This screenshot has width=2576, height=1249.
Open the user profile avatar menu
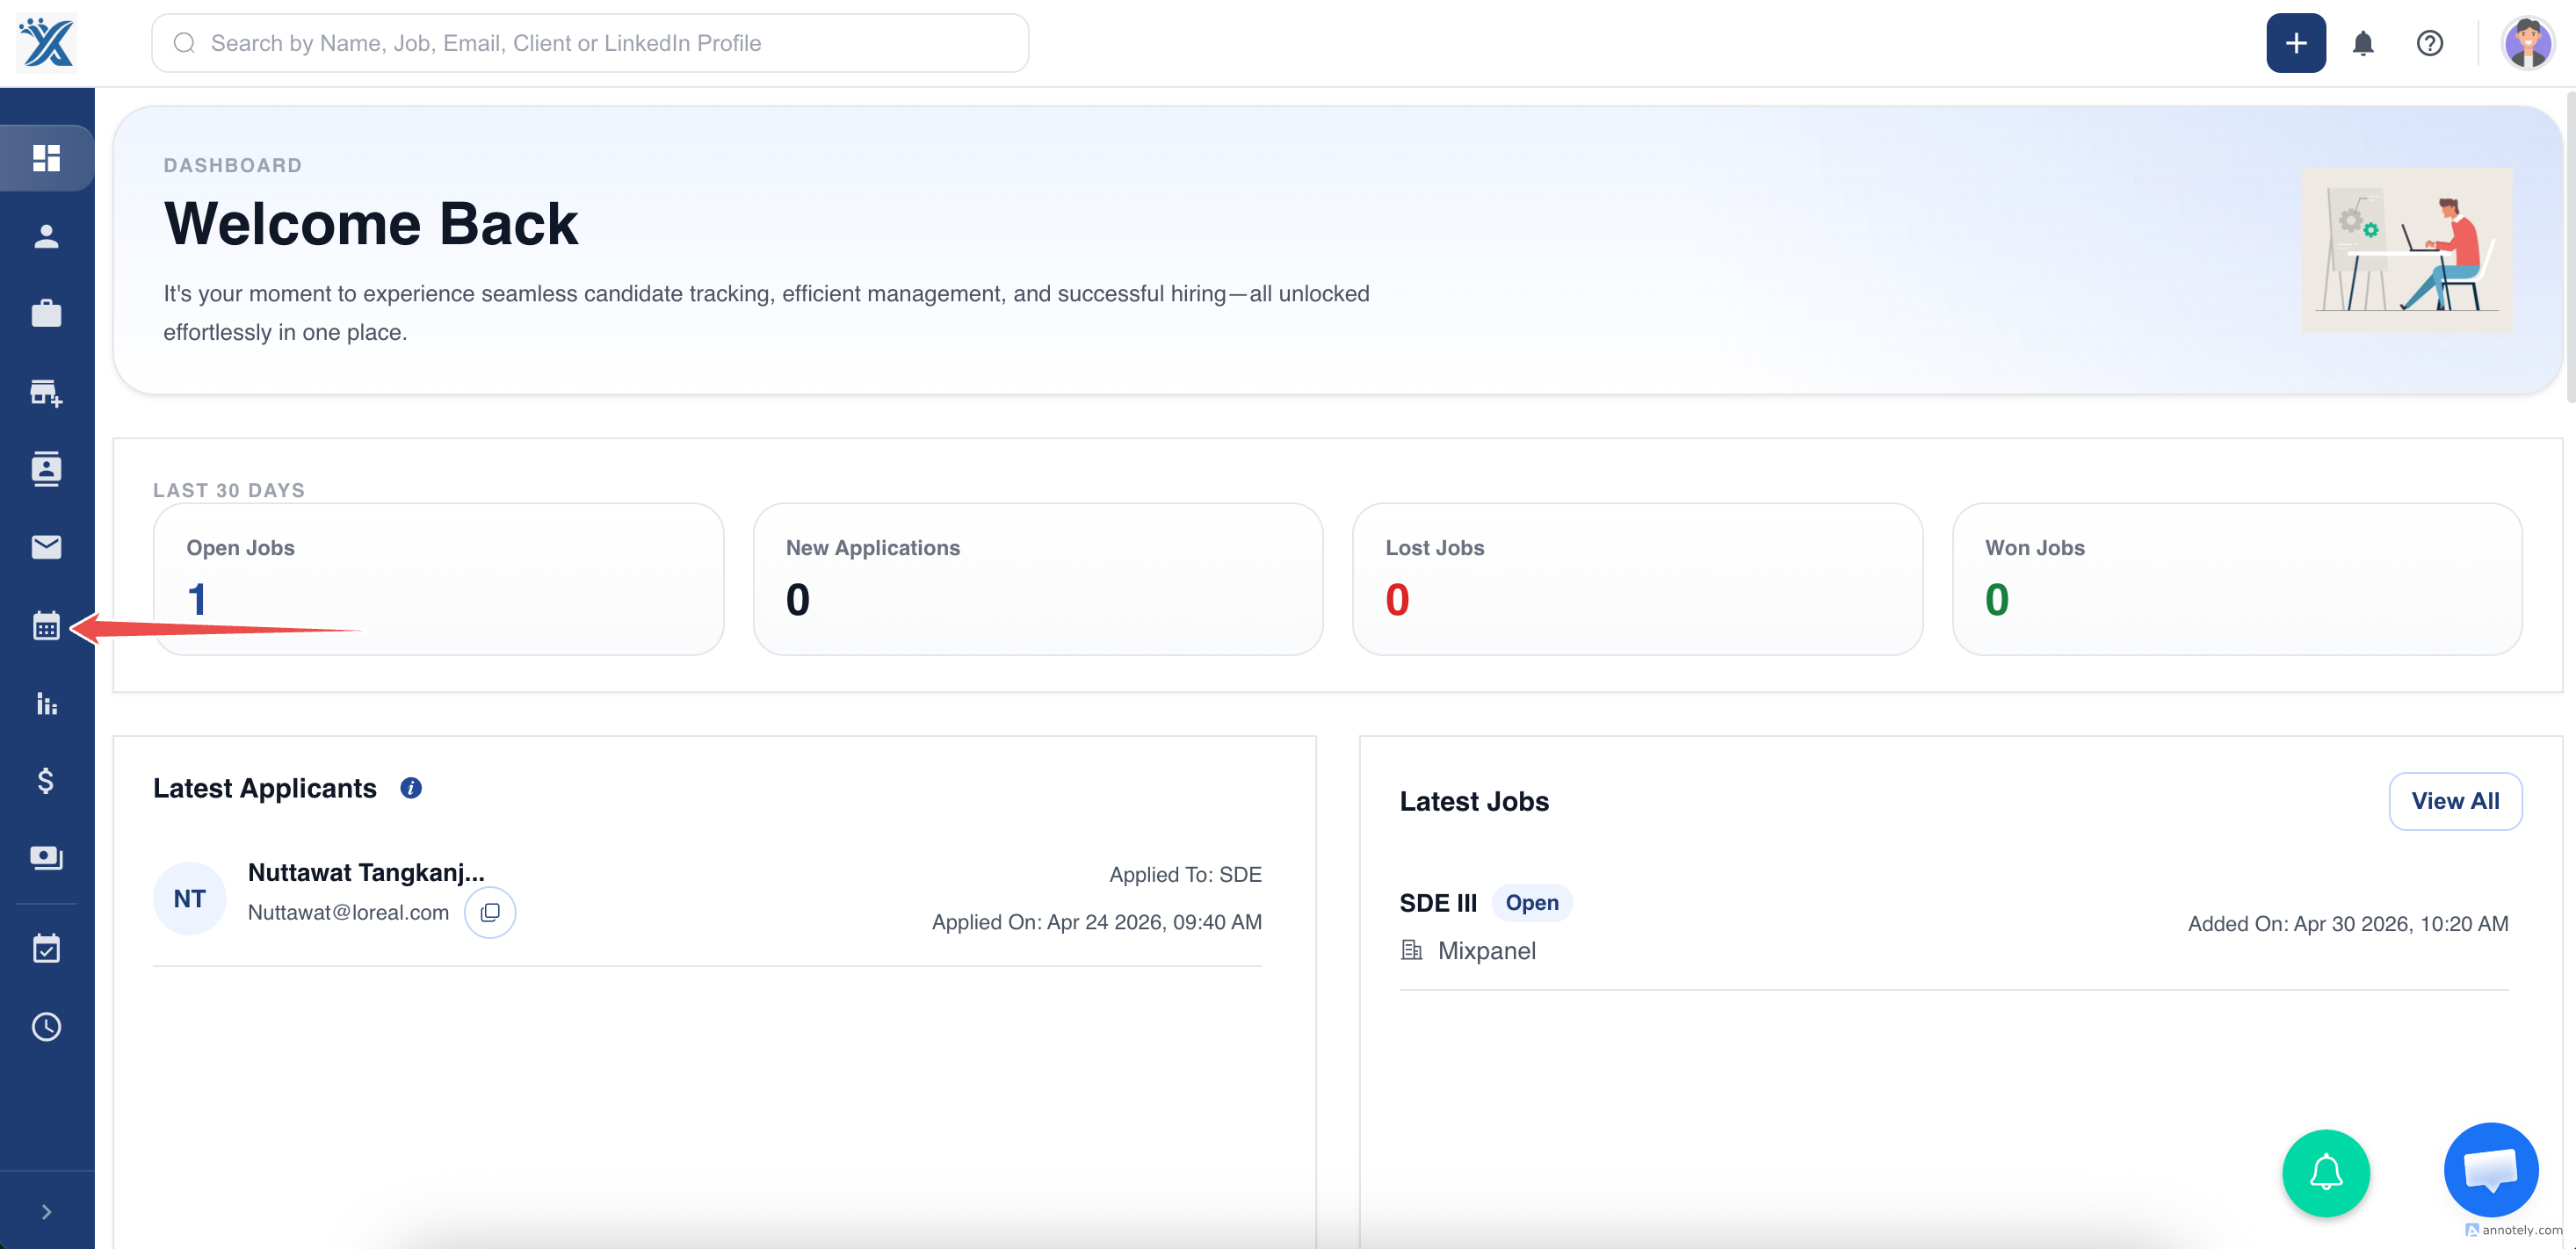coord(2527,43)
